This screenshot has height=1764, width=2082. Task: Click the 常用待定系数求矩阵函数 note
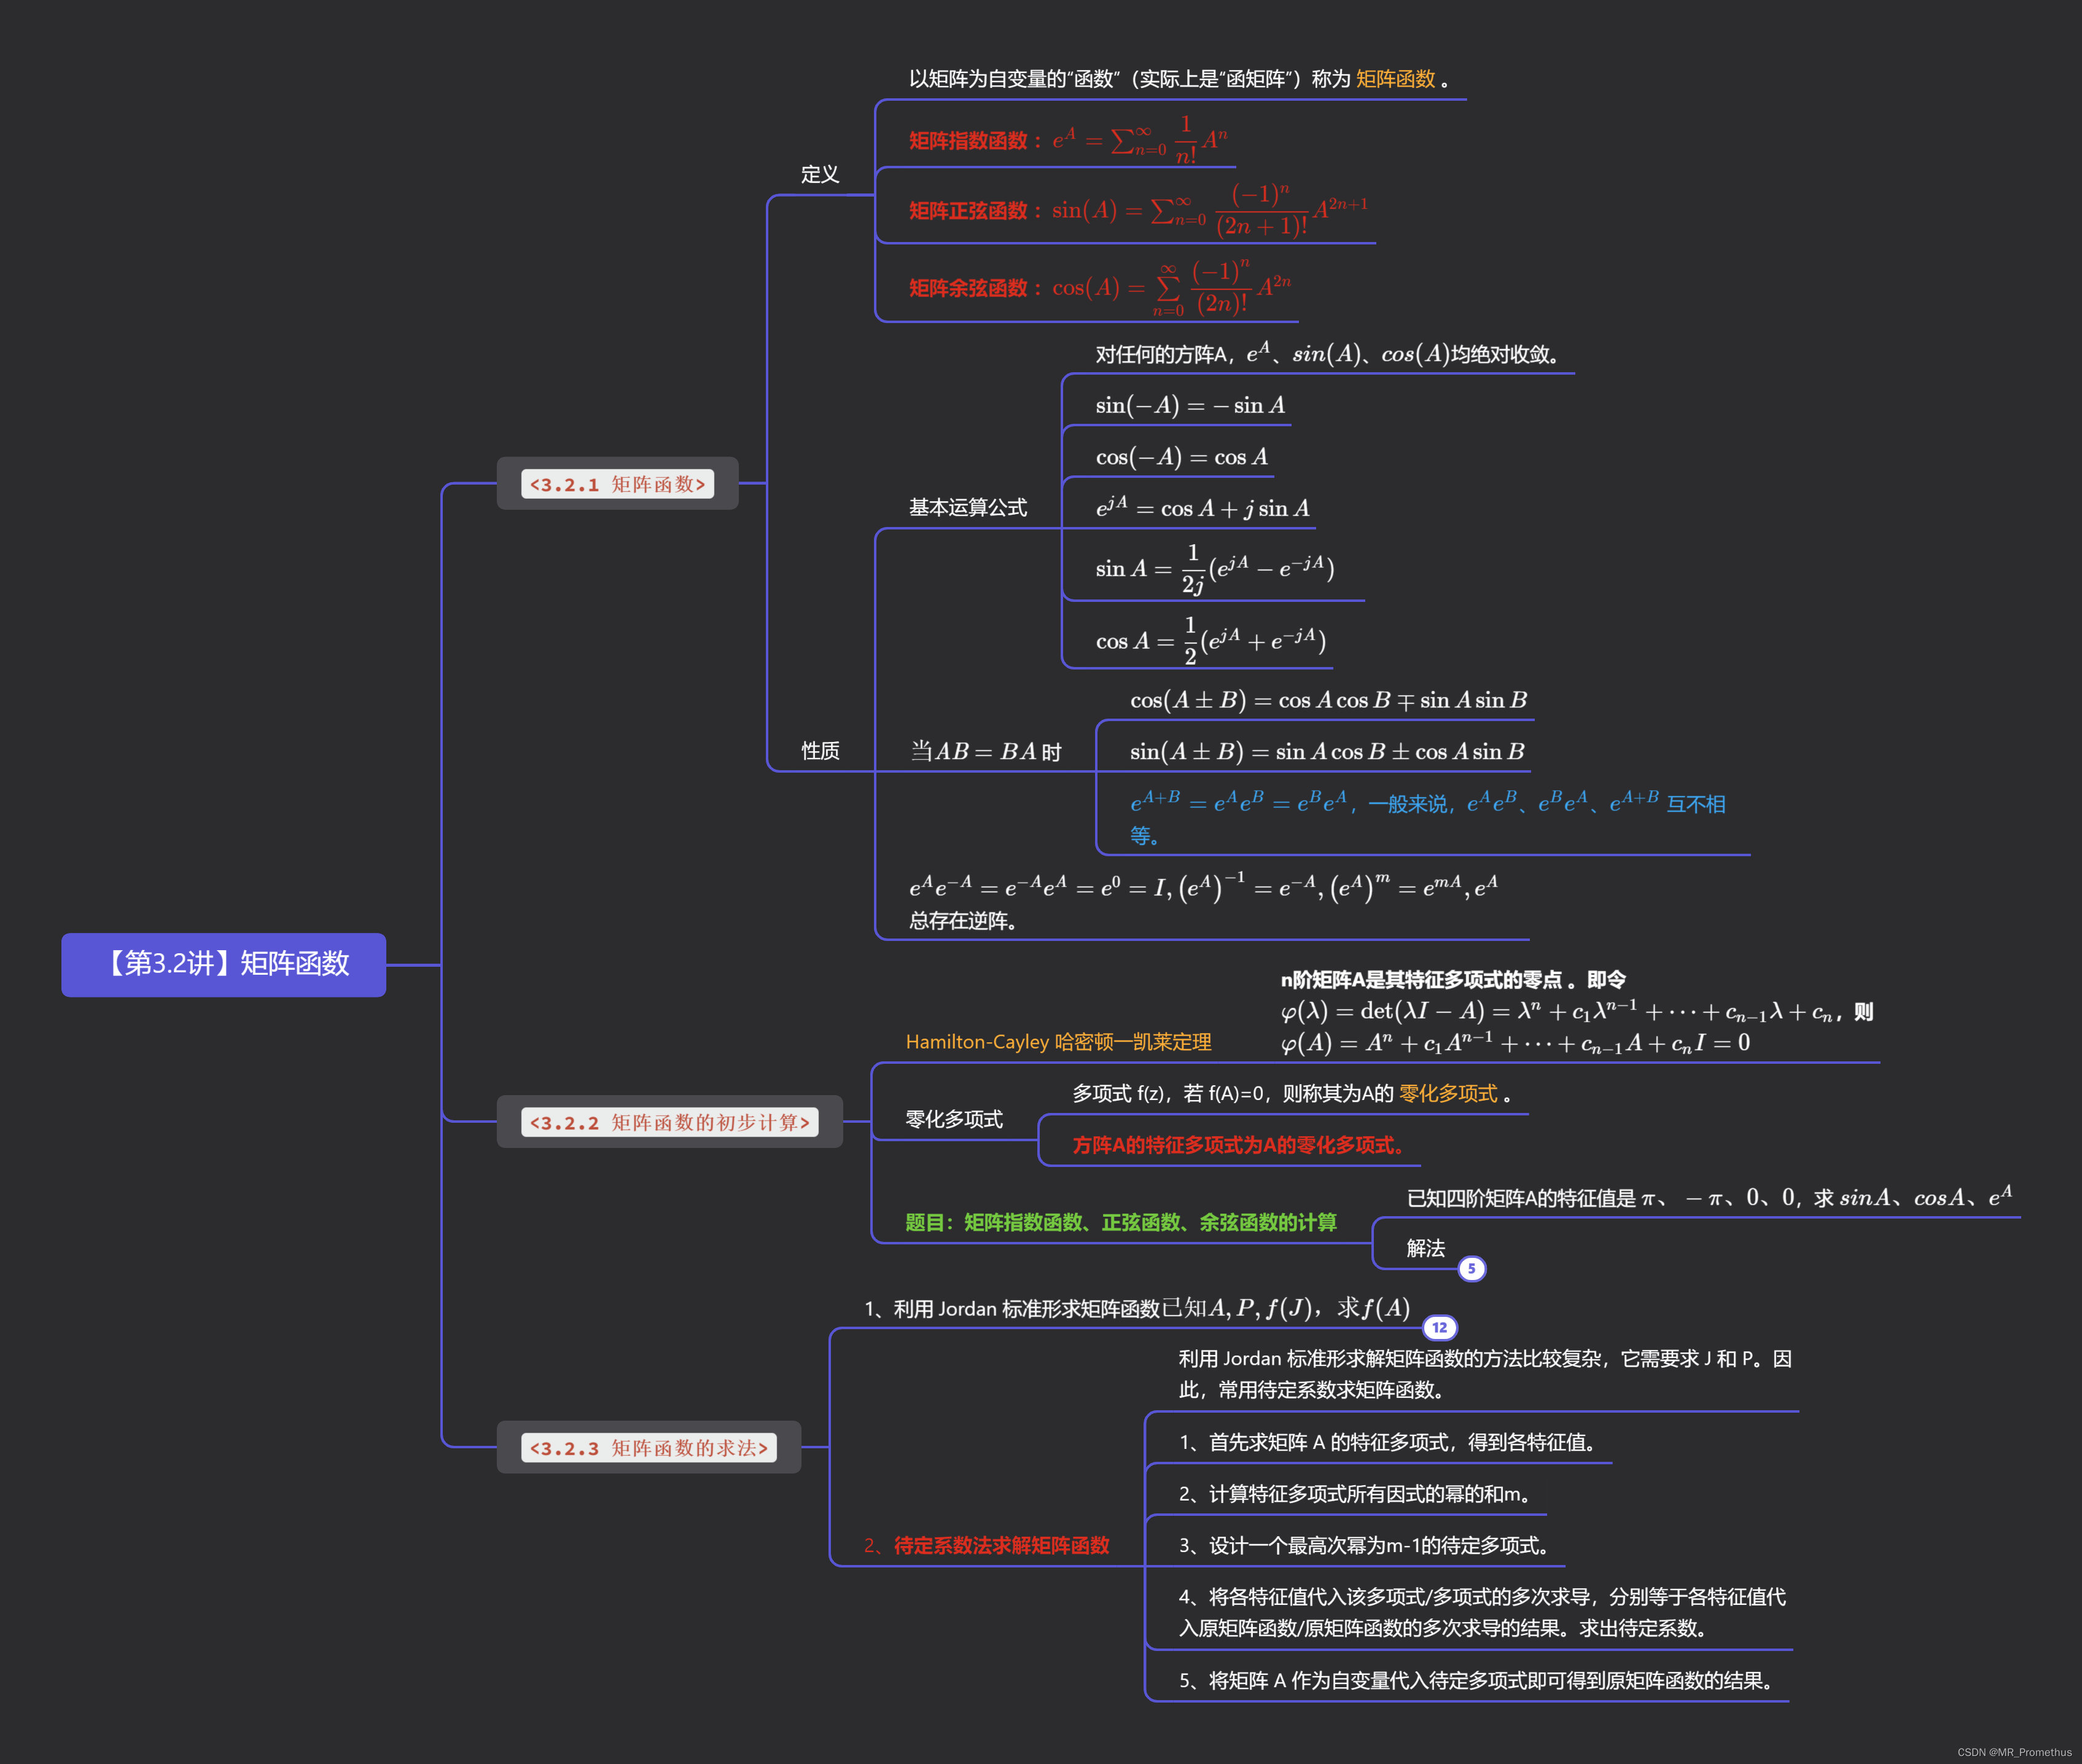(1484, 1374)
